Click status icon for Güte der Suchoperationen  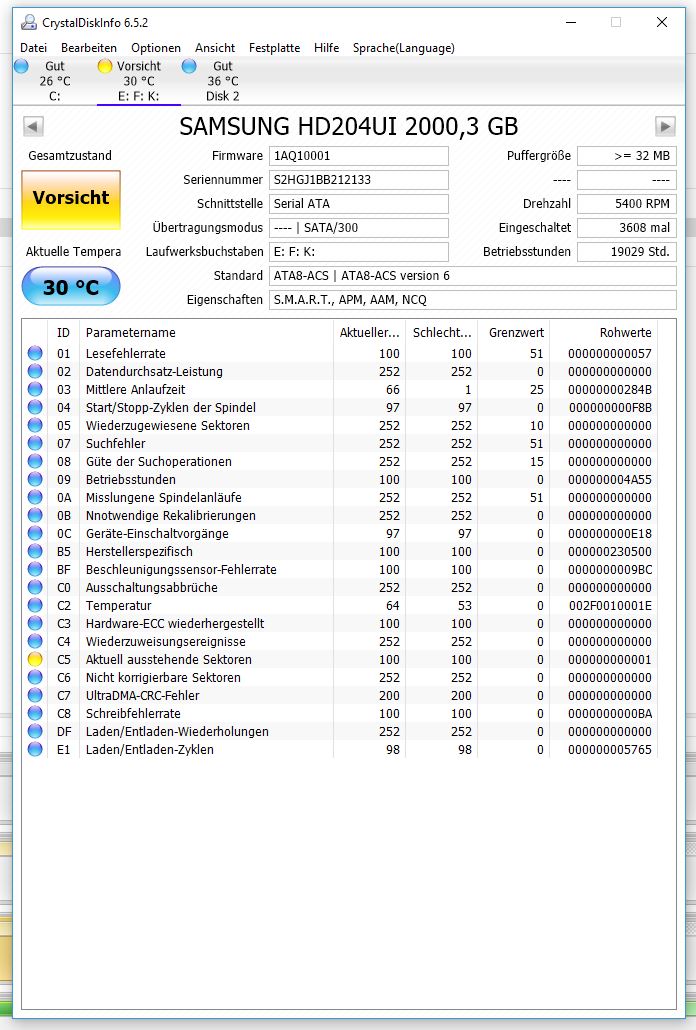[35, 462]
